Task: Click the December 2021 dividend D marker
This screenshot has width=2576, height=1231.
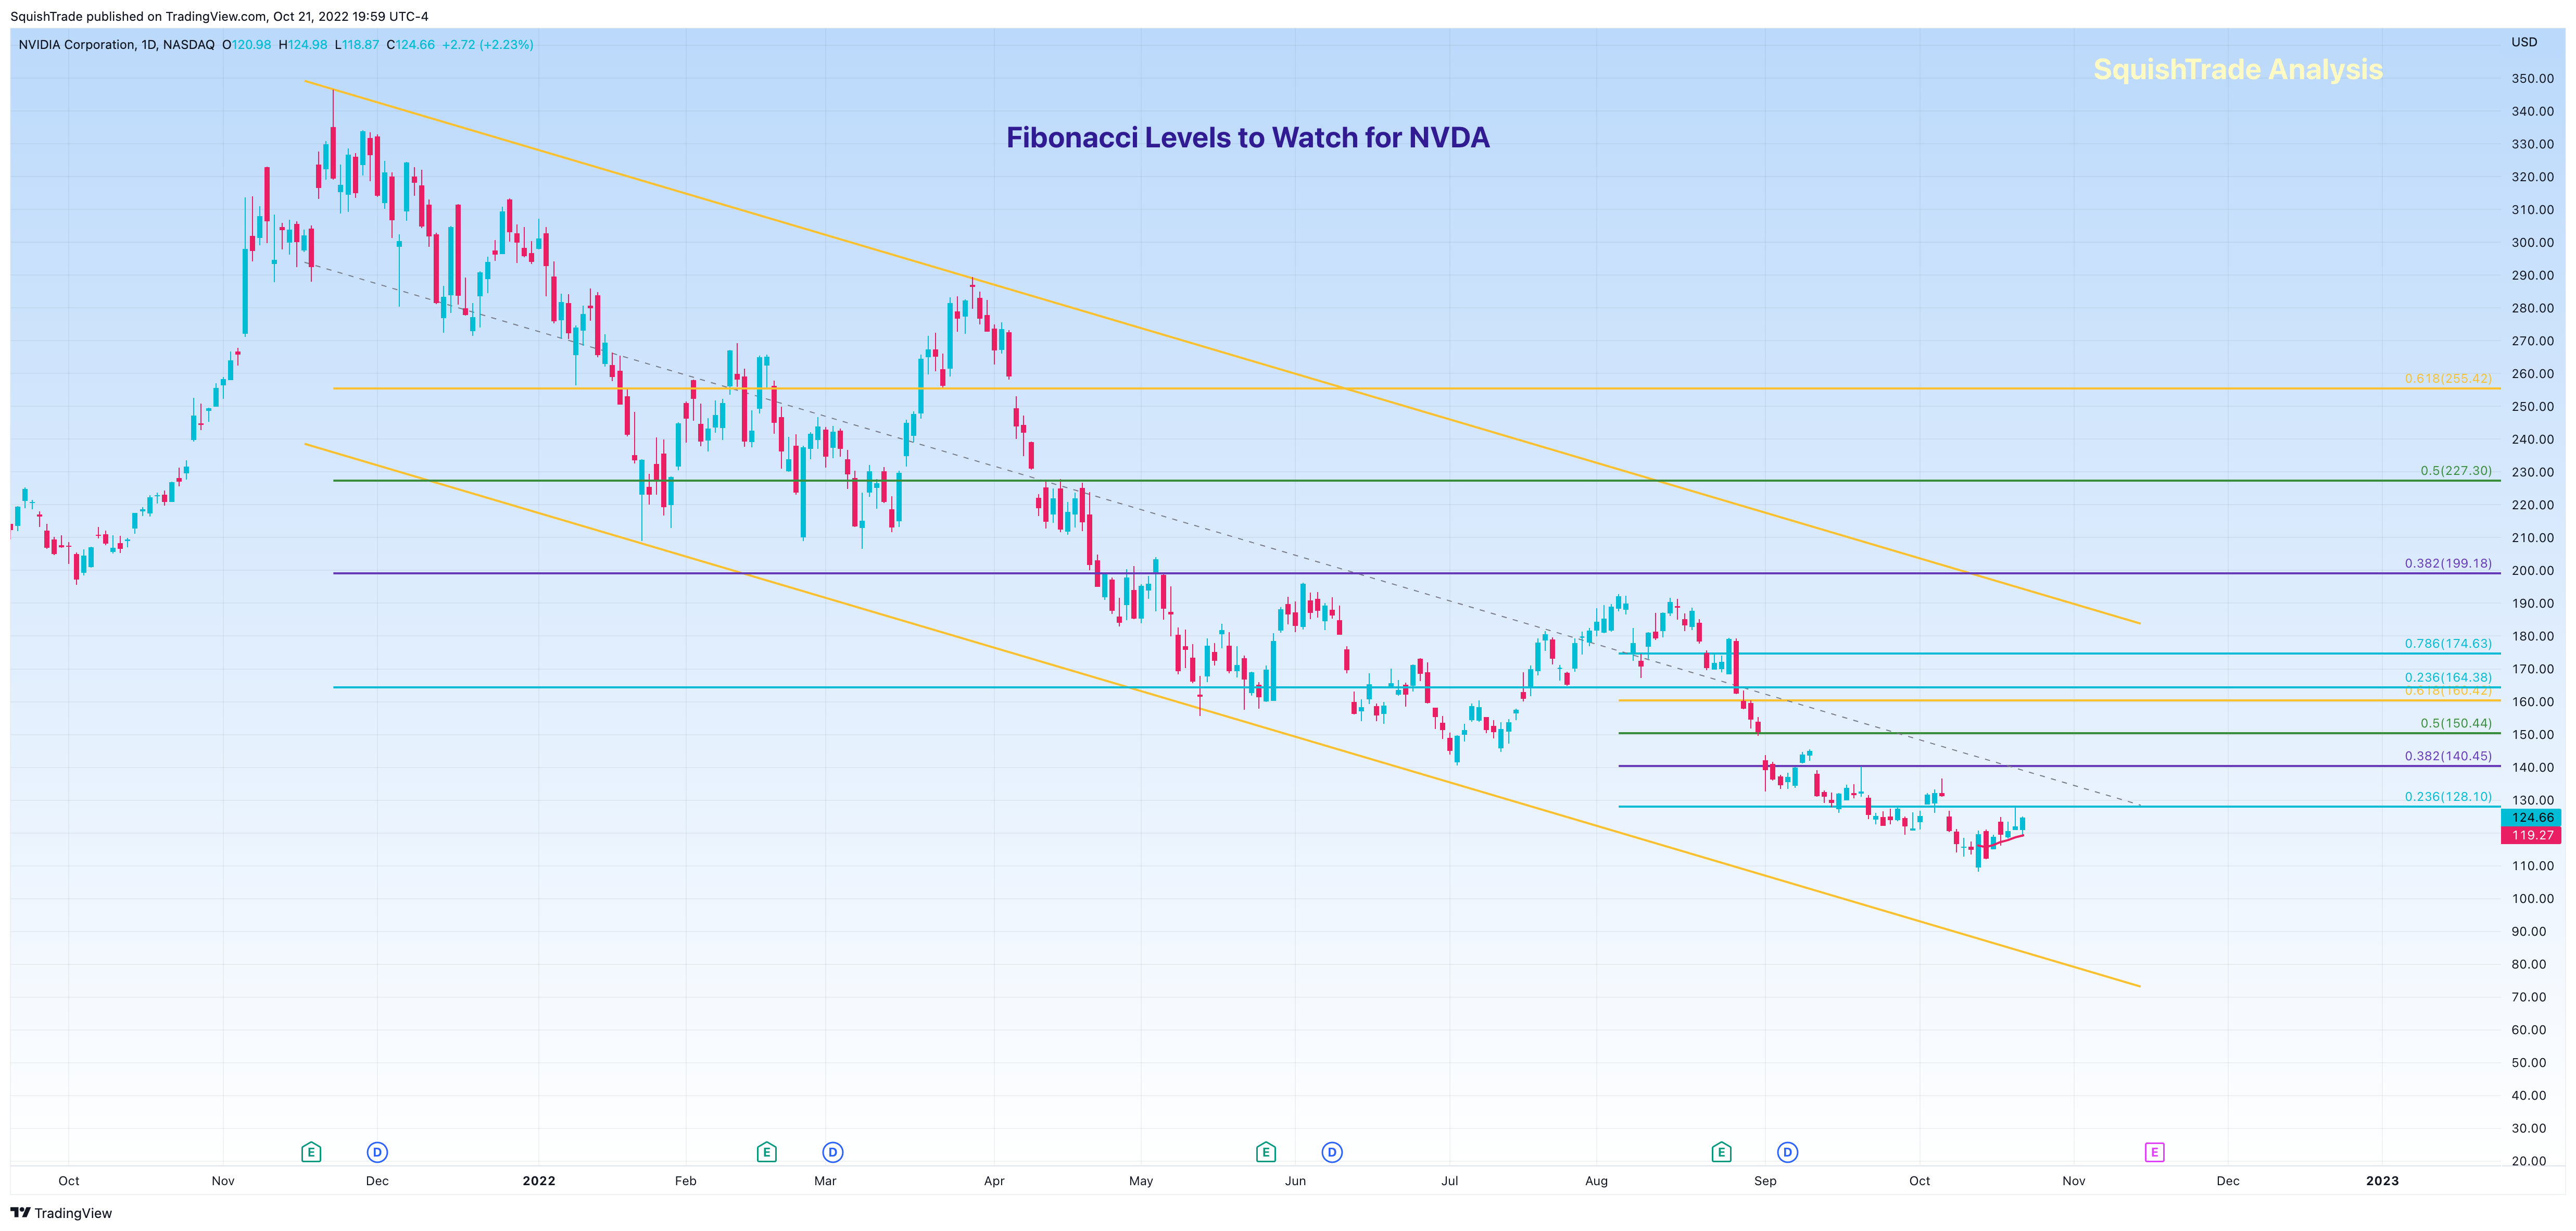Action: [377, 1152]
